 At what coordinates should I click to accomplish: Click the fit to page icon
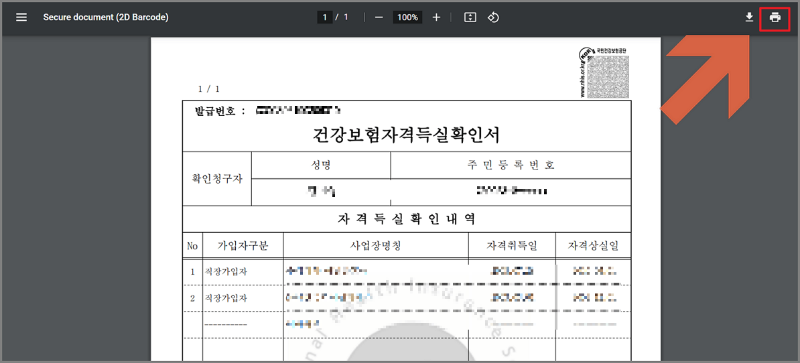pyautogui.click(x=470, y=17)
